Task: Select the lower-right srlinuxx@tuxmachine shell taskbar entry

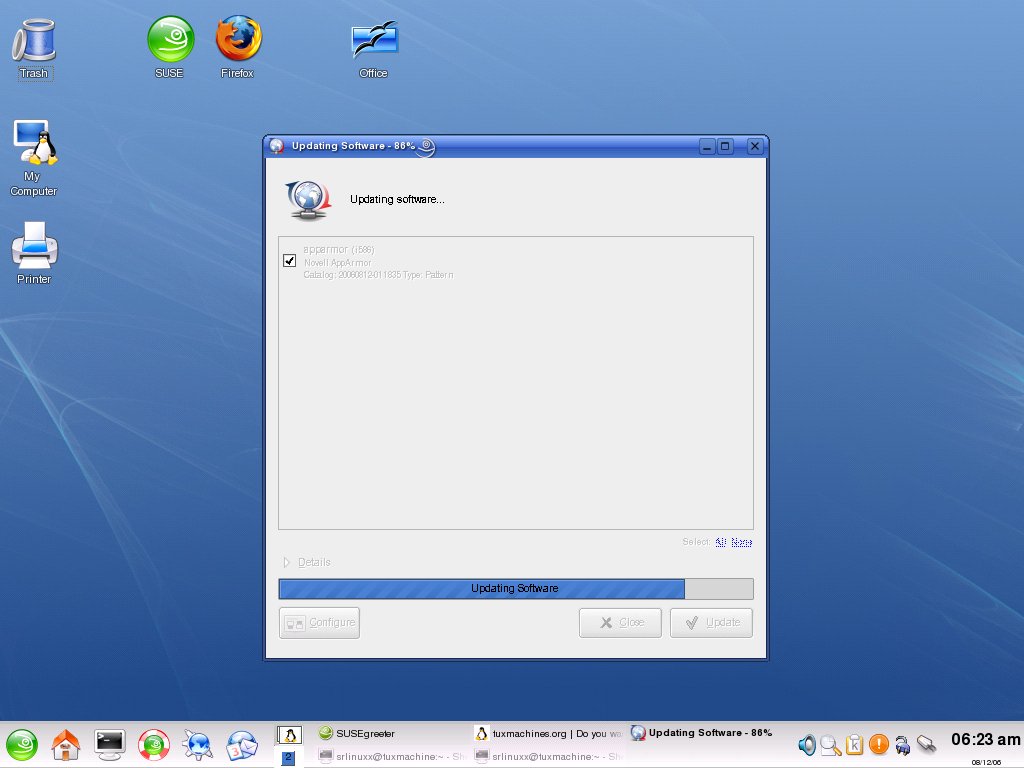Action: coord(549,756)
